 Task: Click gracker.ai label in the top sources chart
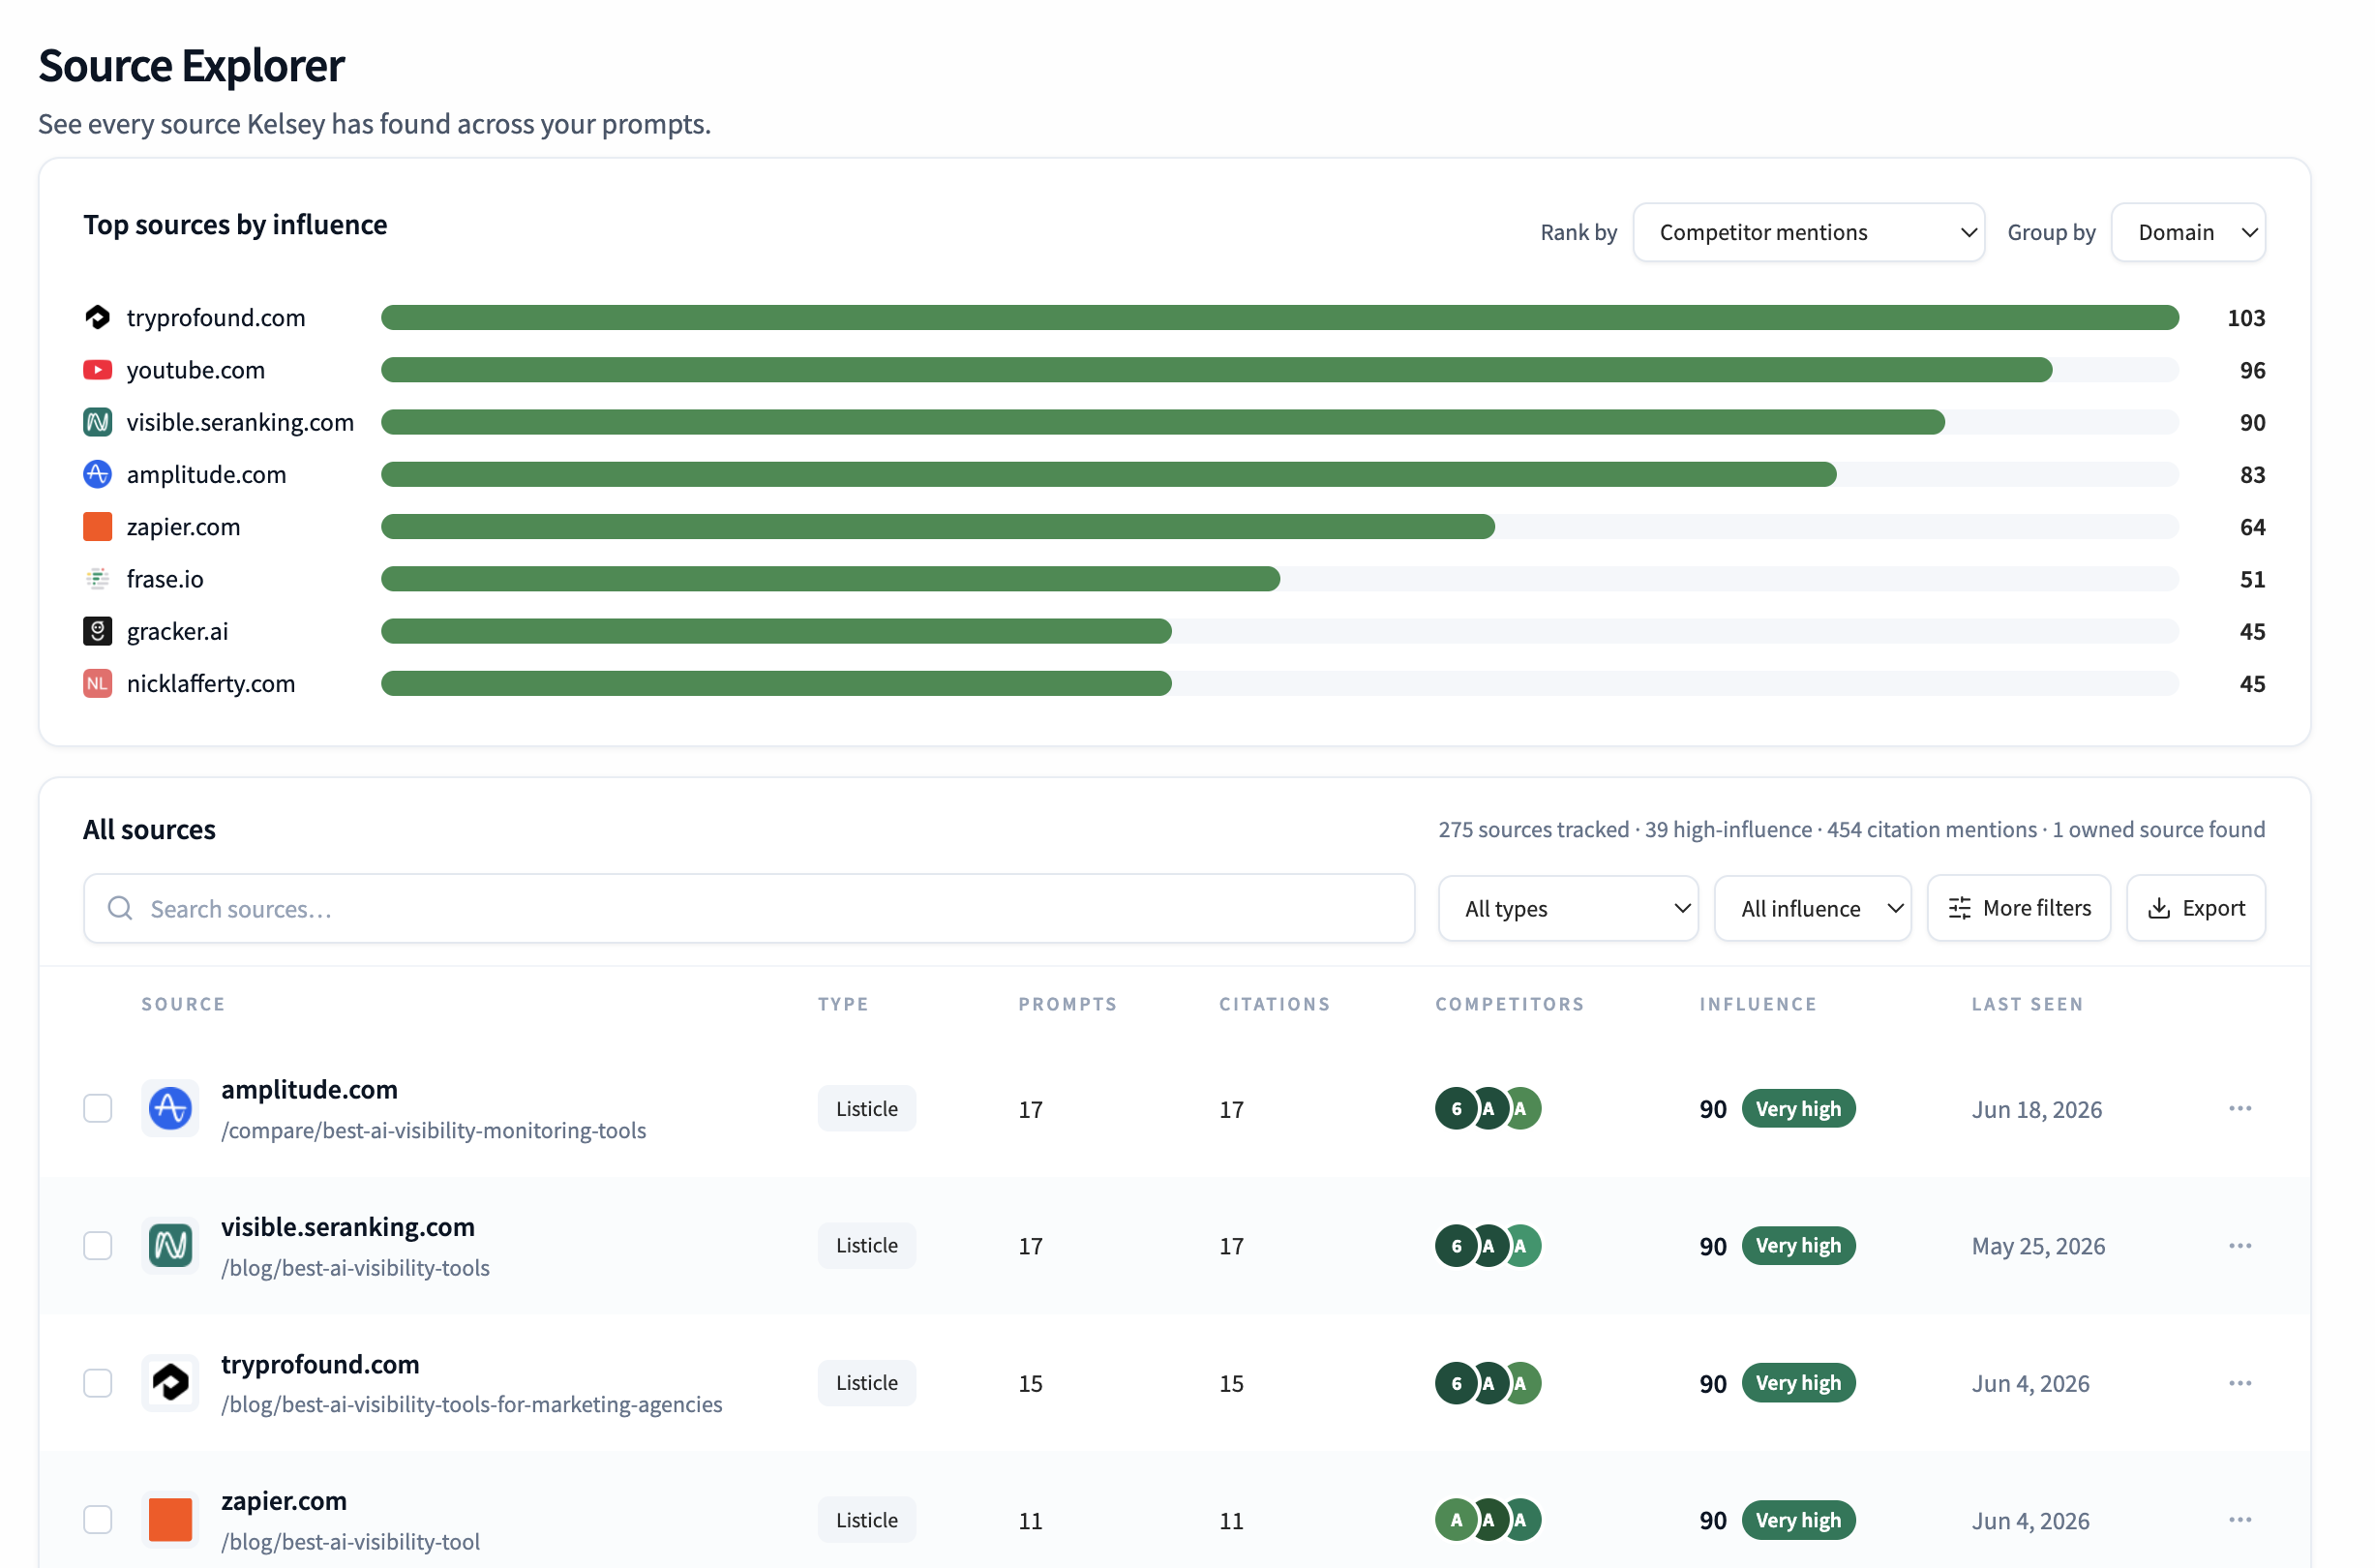pyautogui.click(x=177, y=632)
